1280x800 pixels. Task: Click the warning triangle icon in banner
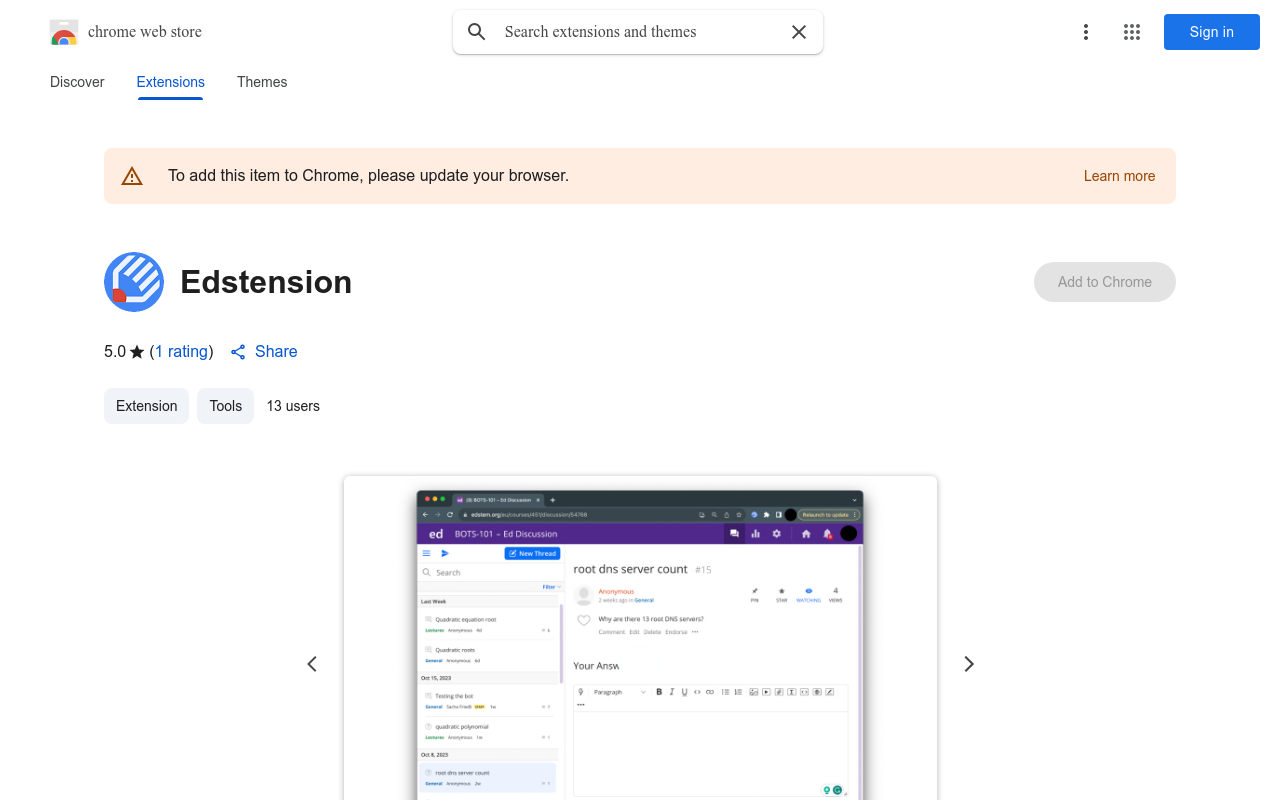[x=132, y=176]
